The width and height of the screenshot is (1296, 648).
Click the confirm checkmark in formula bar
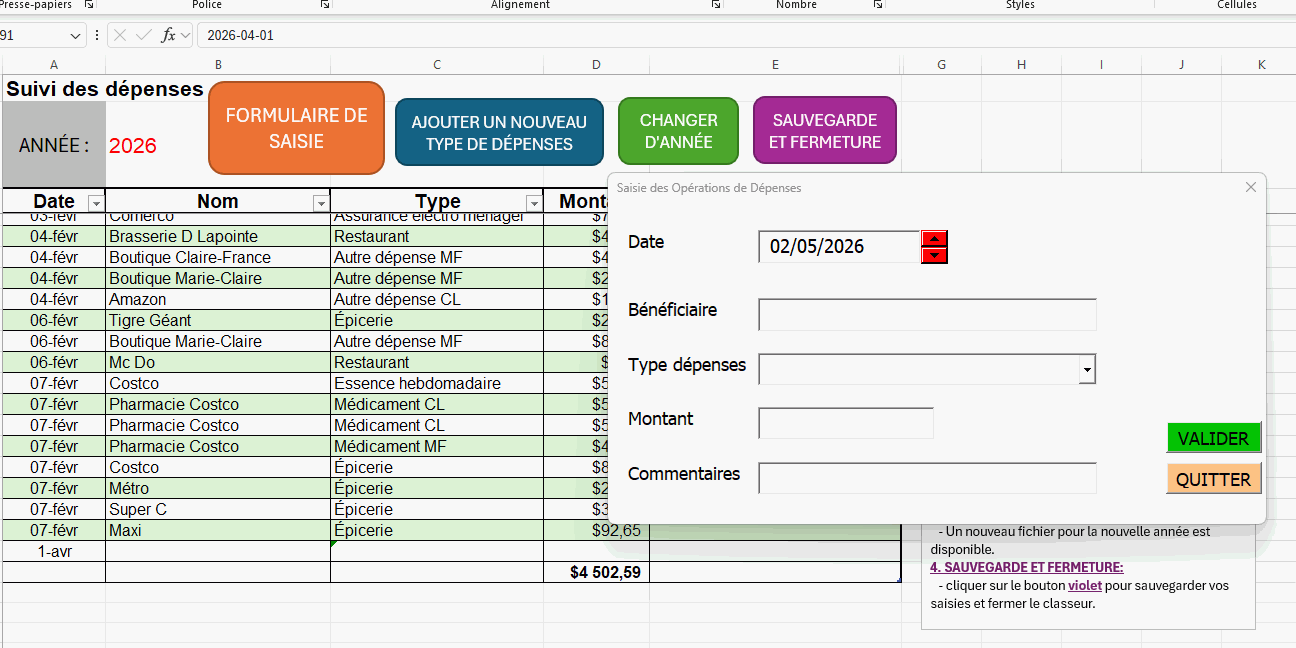pyautogui.click(x=144, y=35)
